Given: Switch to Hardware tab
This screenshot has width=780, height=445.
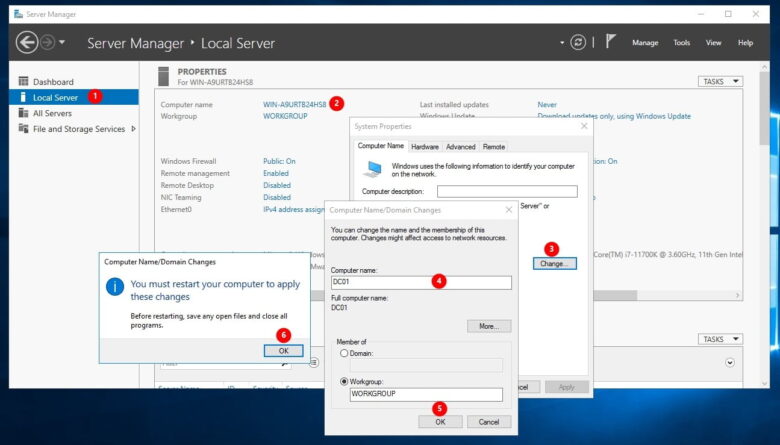Looking at the screenshot, I should 425,147.
